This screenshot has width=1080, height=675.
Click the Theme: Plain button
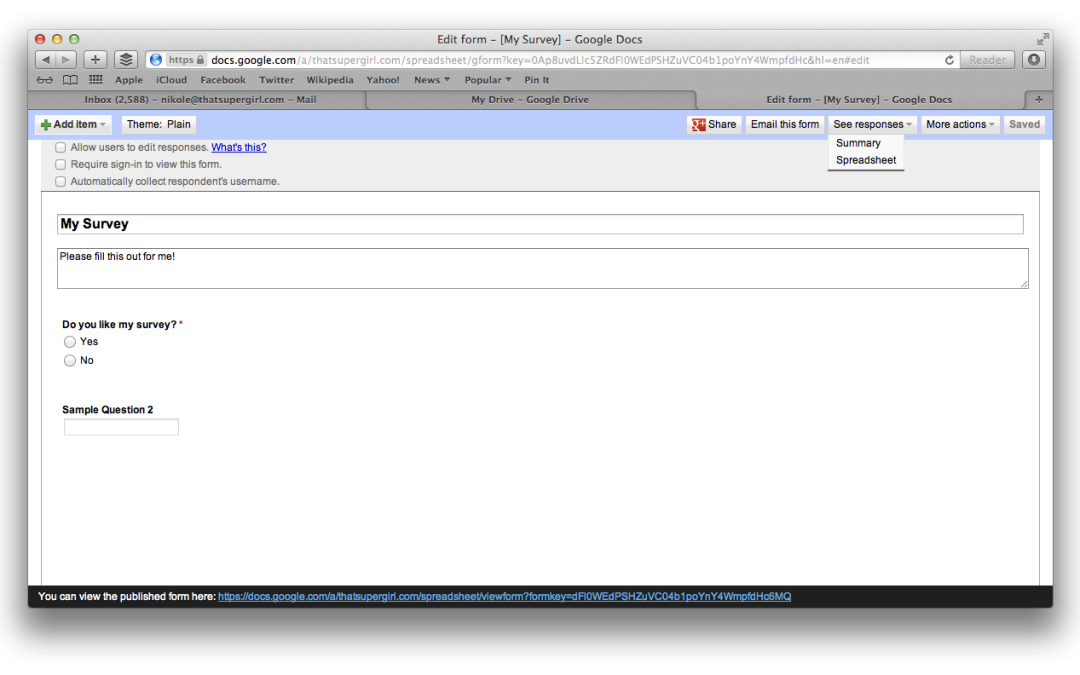[158, 125]
